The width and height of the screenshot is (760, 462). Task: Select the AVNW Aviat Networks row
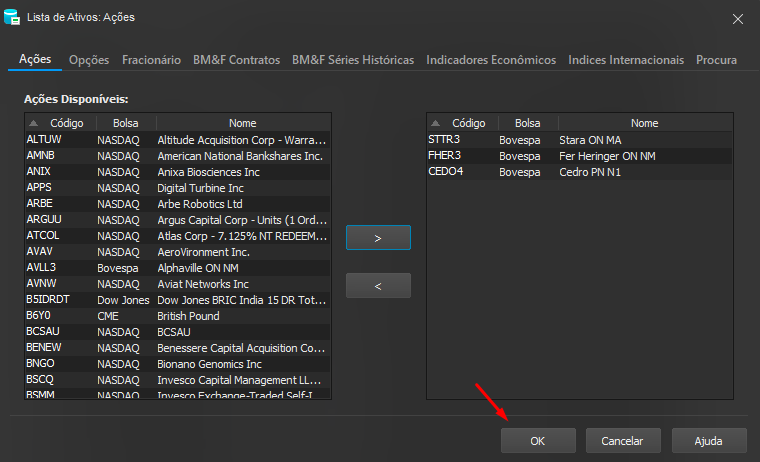(178, 284)
